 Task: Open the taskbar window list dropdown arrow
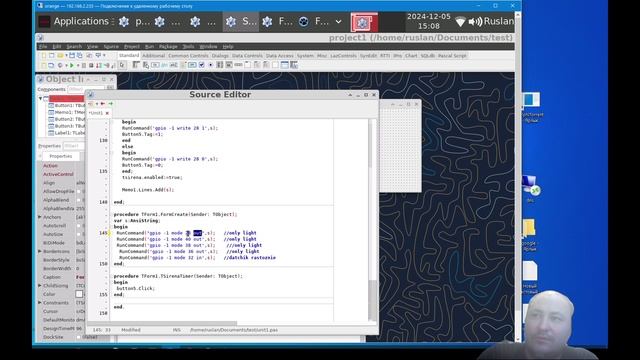338,22
